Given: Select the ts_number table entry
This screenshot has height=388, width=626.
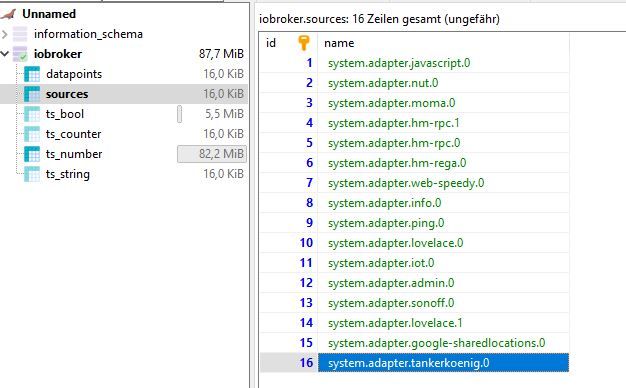Looking at the screenshot, I should tap(74, 154).
